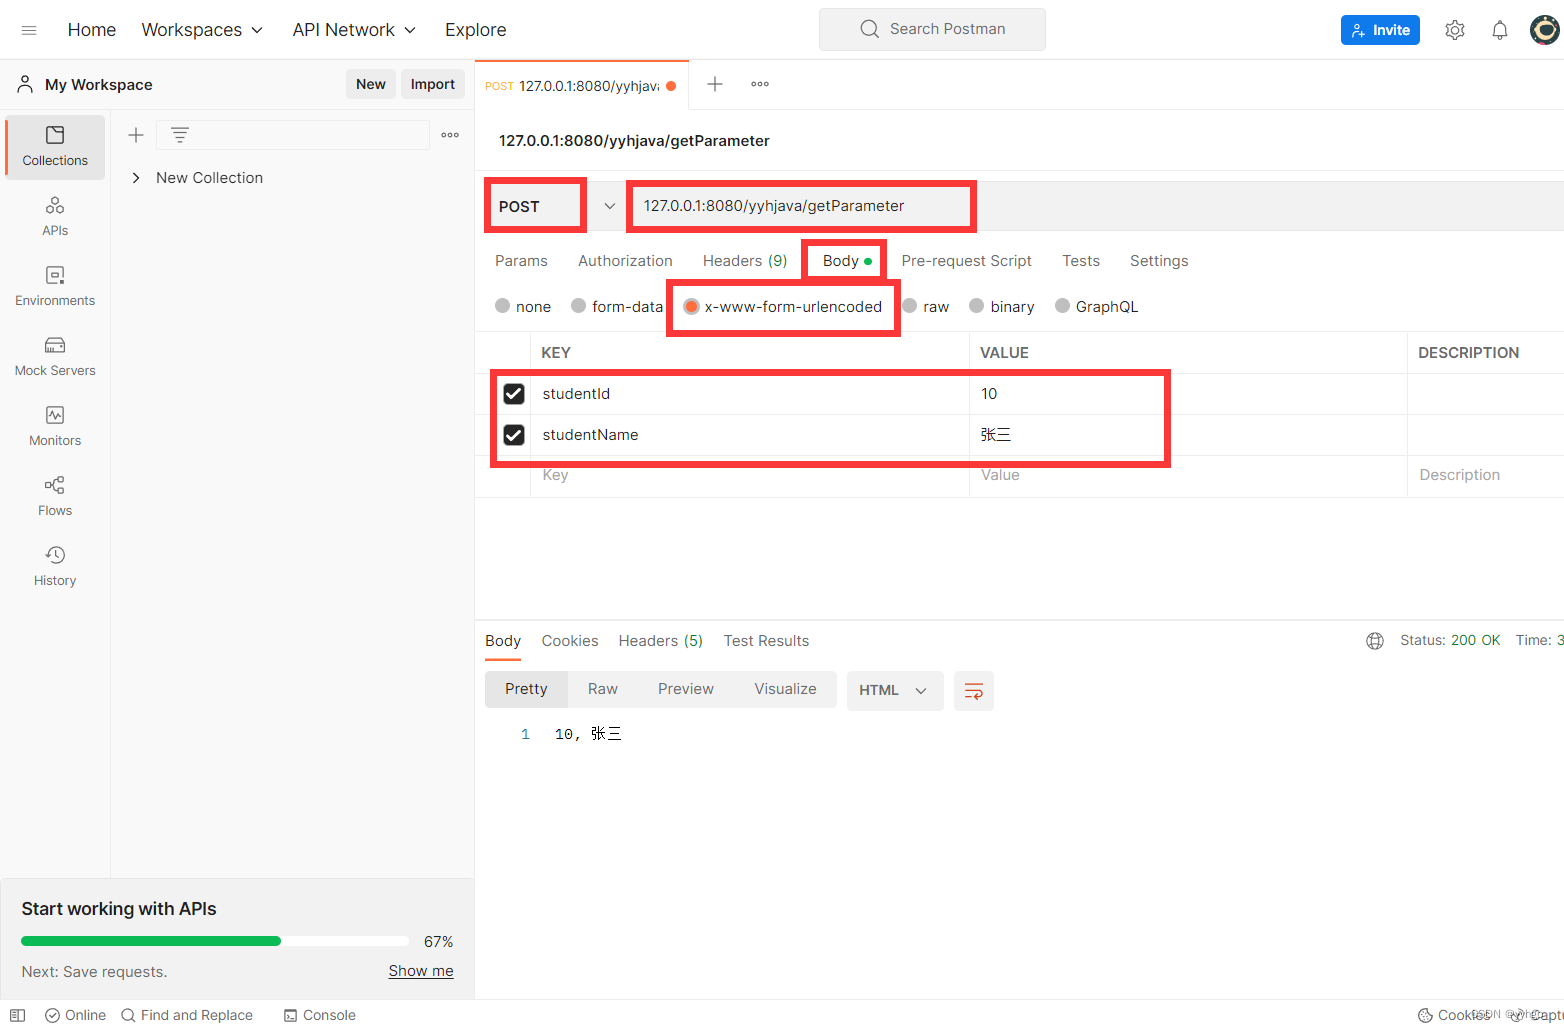Image resolution: width=1564 pixels, height=1030 pixels.
Task: Open the API Network dropdown
Action: click(x=354, y=30)
